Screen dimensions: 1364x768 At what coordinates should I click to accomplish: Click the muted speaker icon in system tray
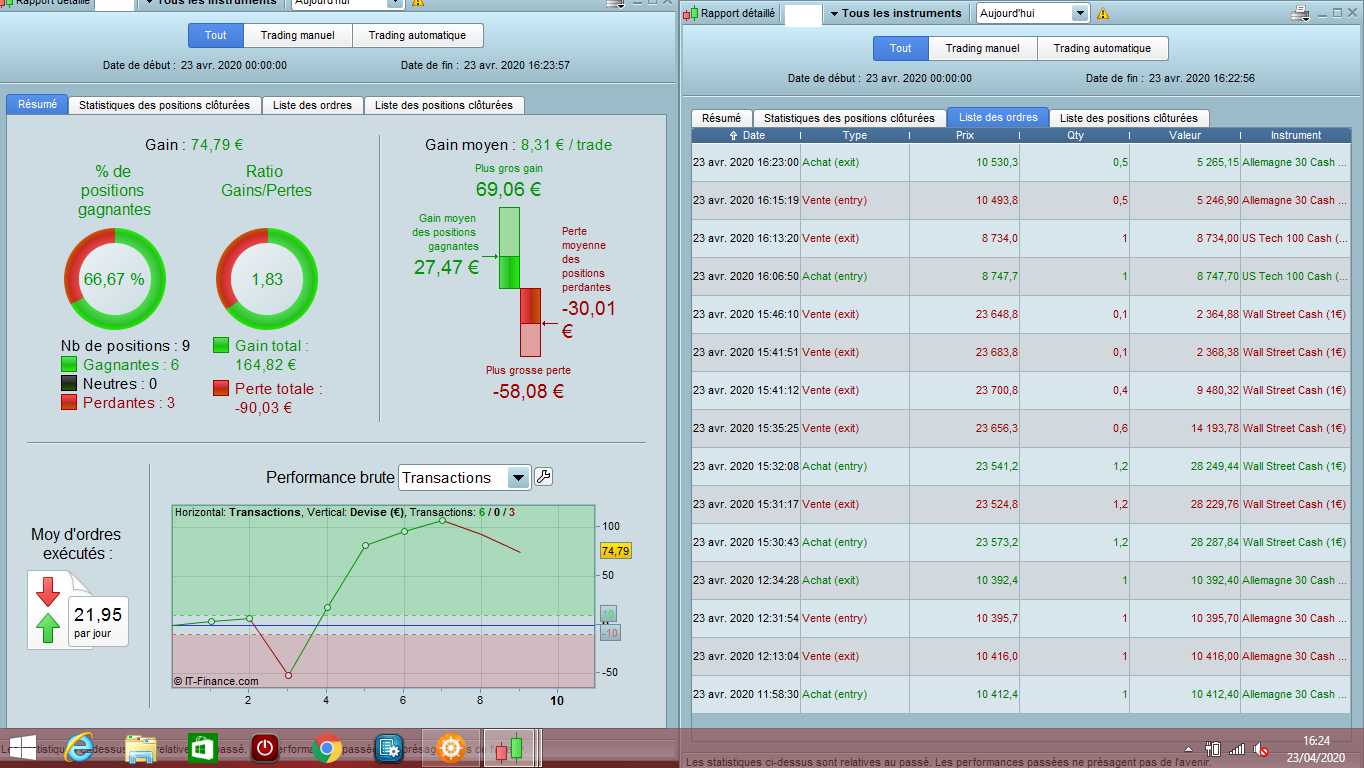click(1262, 749)
